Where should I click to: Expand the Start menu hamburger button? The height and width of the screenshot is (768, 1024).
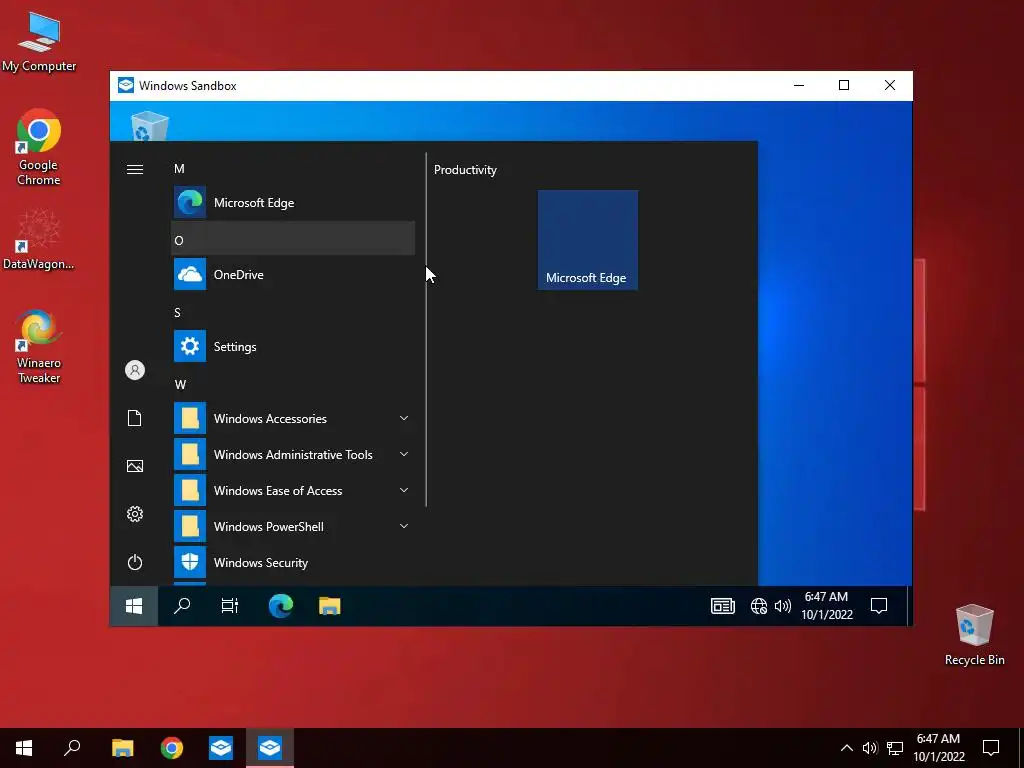pos(135,170)
